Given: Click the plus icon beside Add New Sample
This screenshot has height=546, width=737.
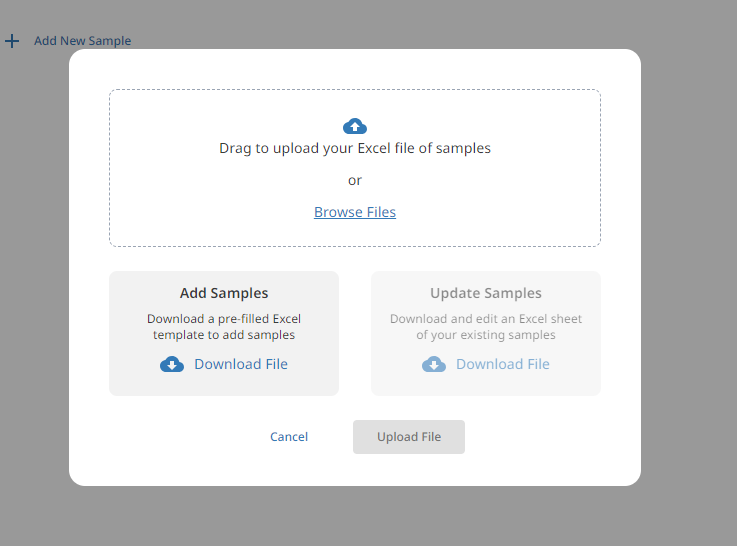Looking at the screenshot, I should [x=12, y=41].
